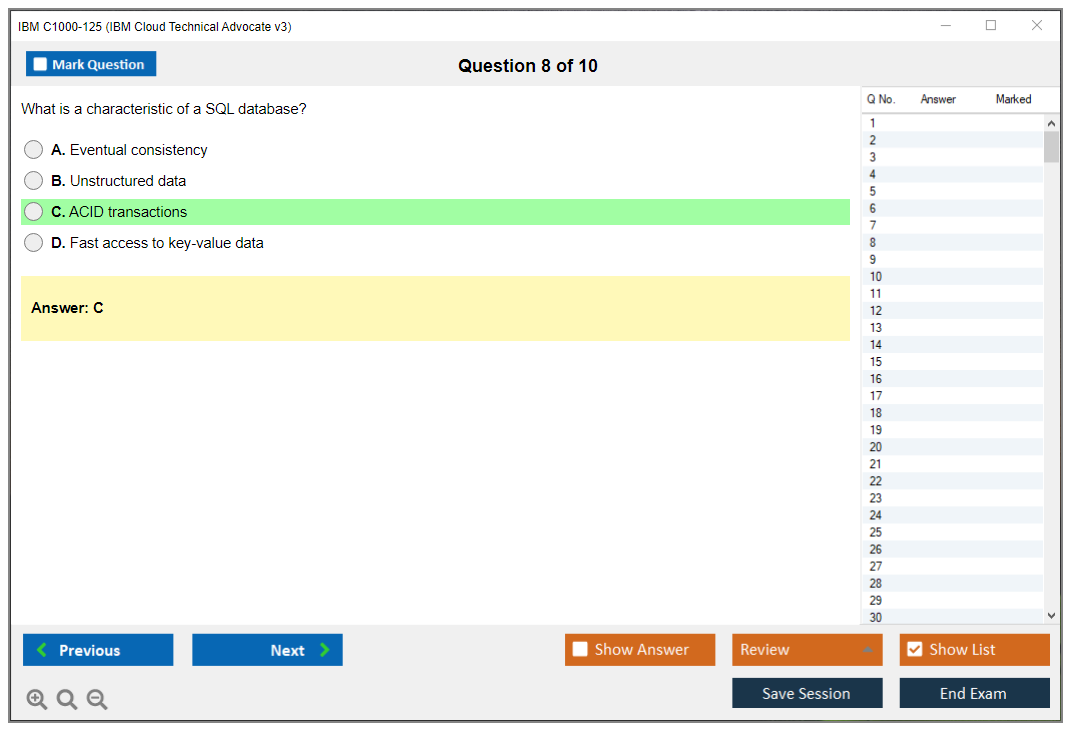This screenshot has width=1075, height=735.
Task: Finish the test with End Exam
Action: (x=973, y=693)
